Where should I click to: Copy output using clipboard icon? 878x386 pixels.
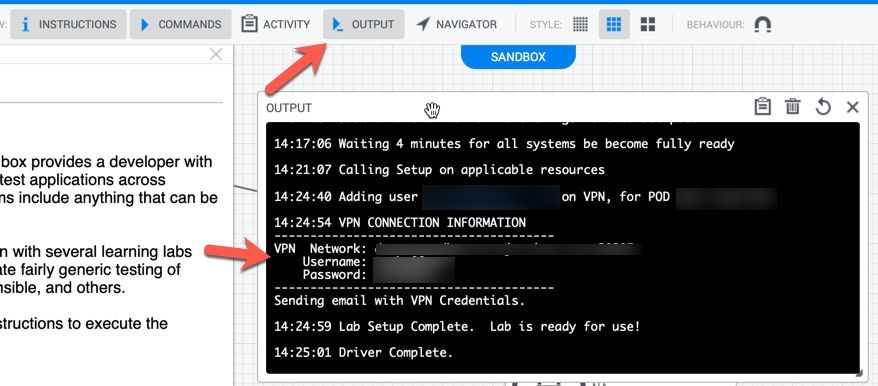763,106
